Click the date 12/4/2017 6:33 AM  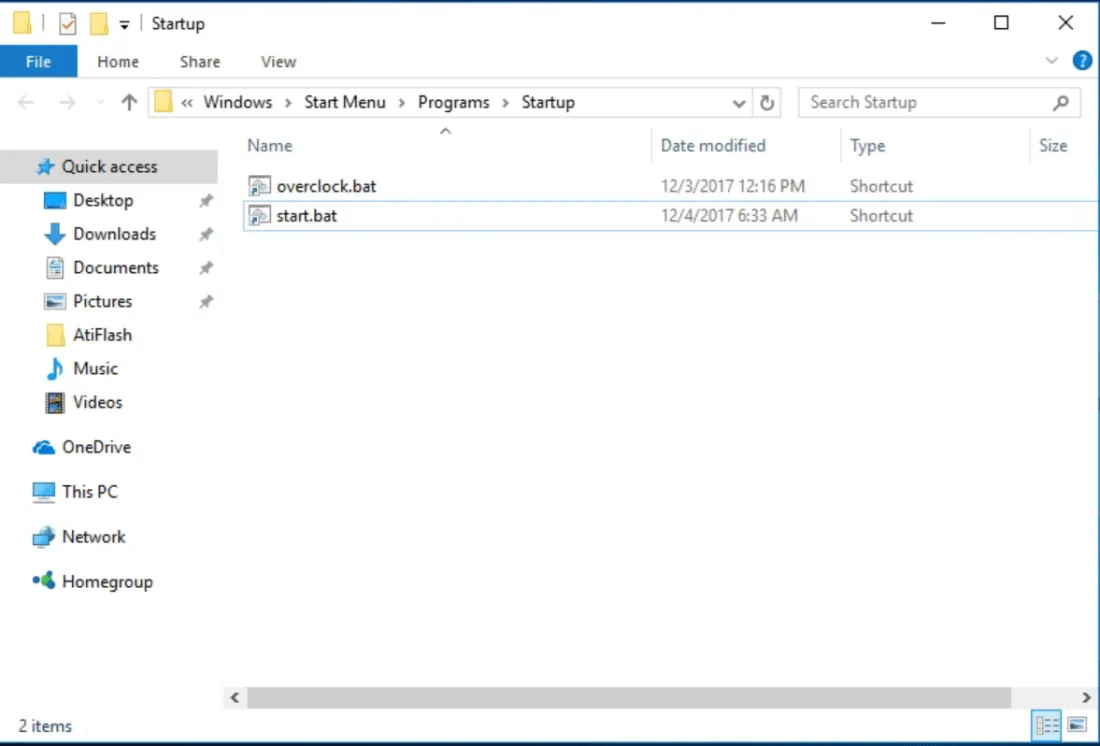729,215
